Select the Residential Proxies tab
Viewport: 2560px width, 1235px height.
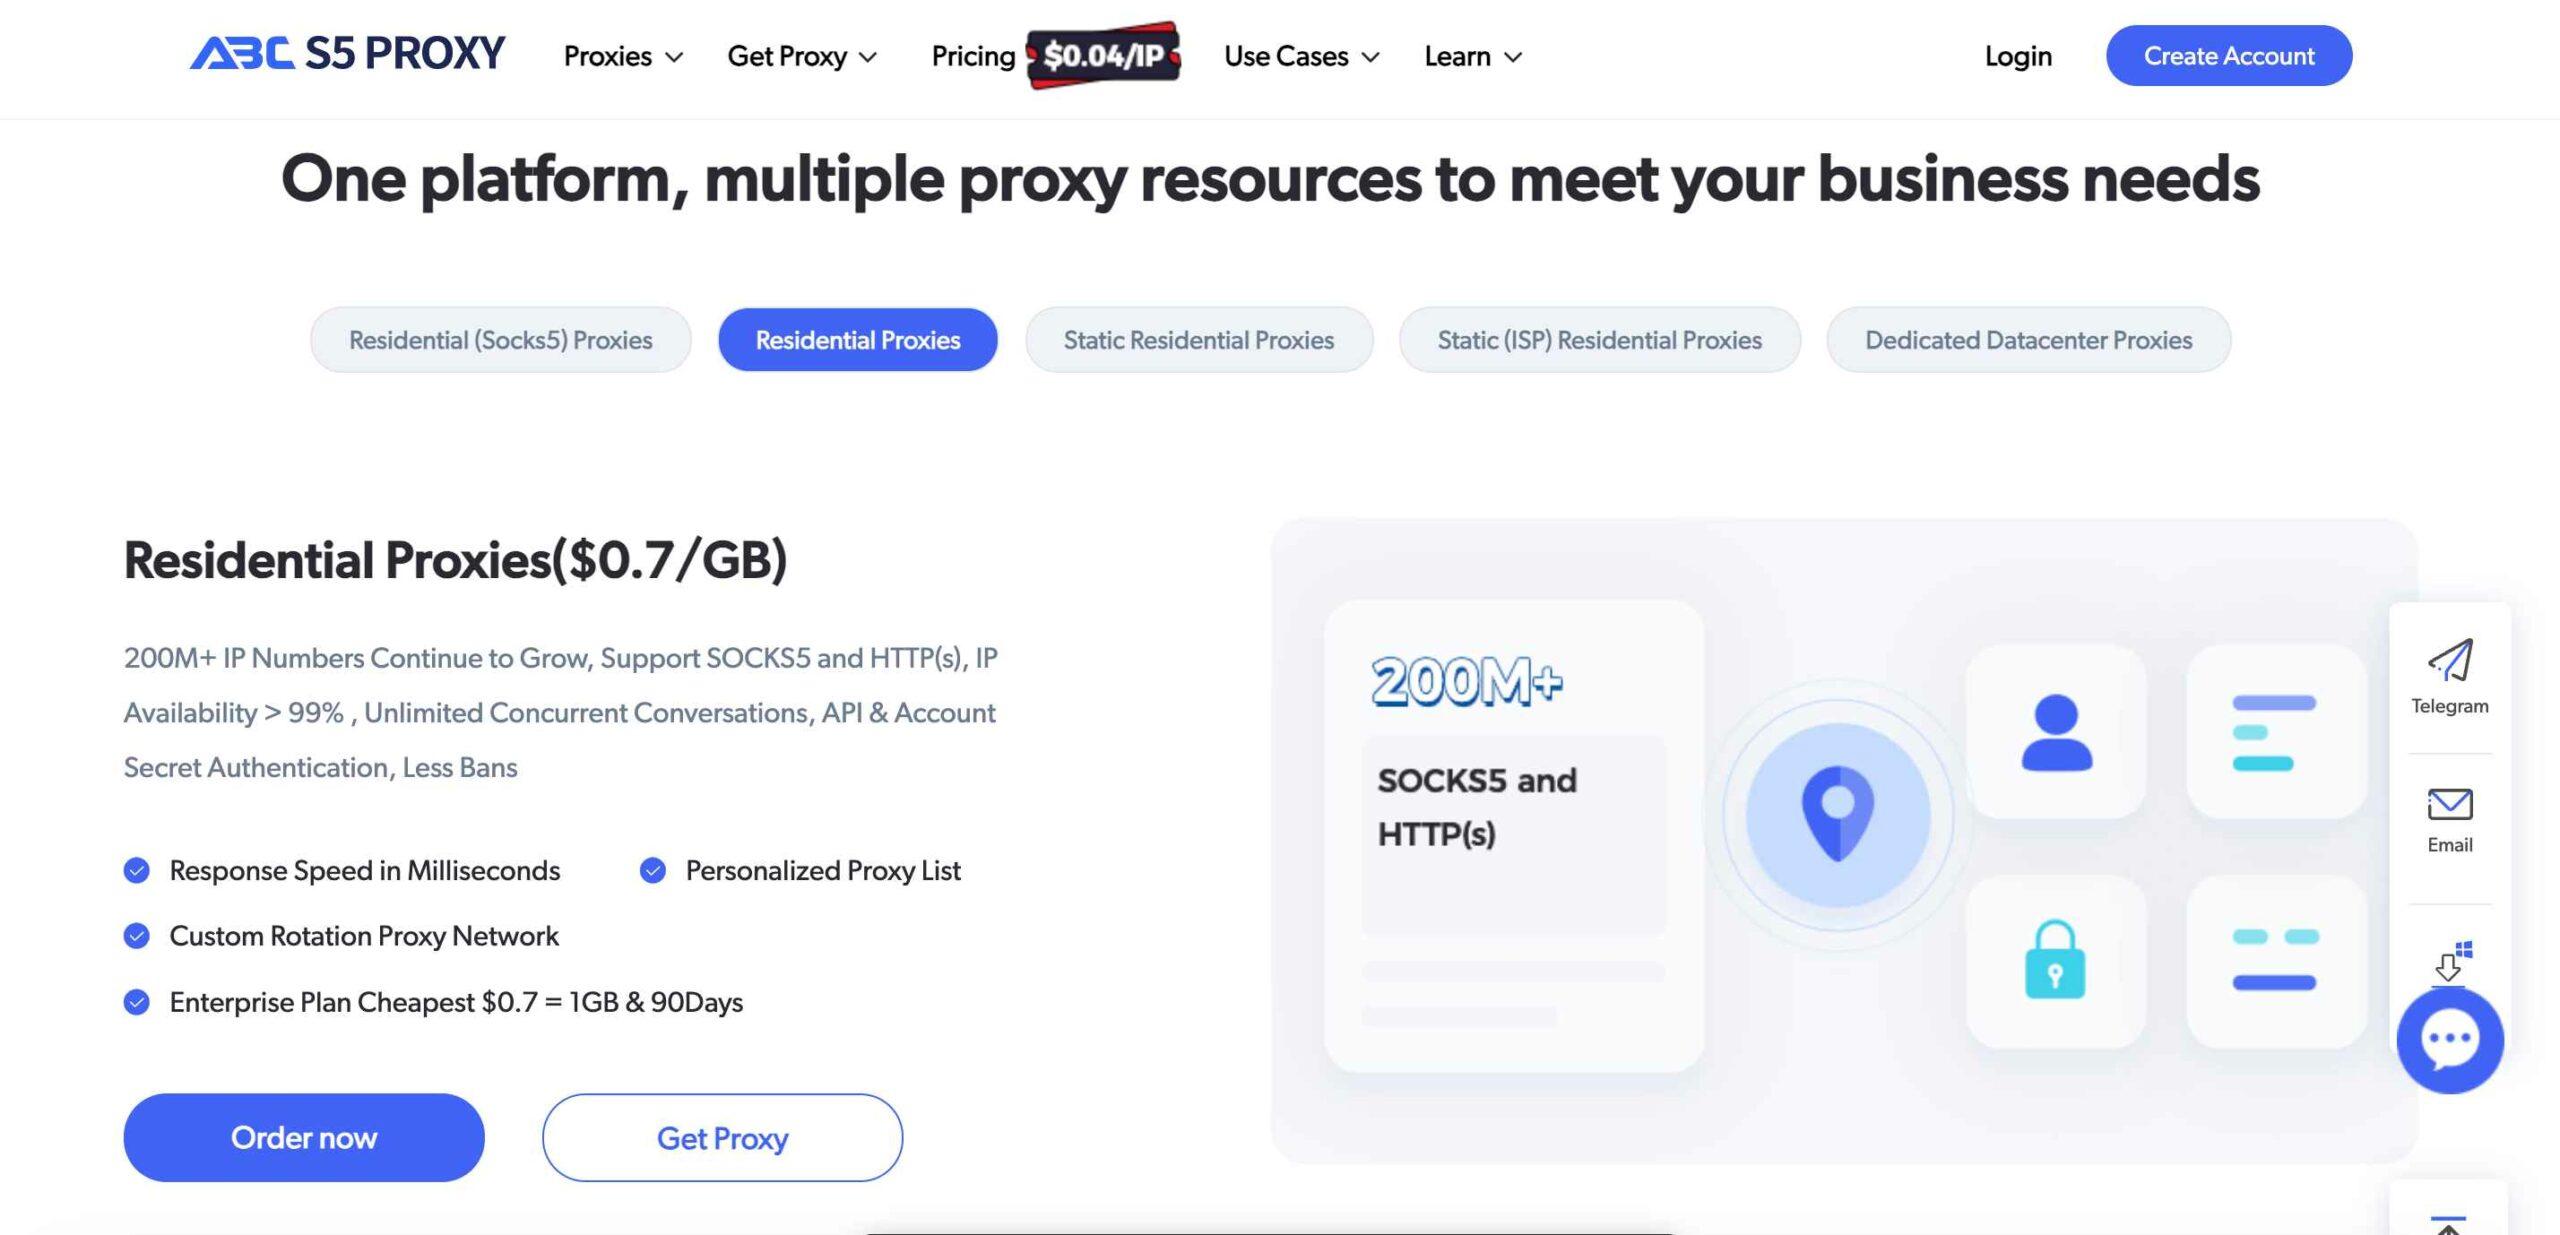[856, 340]
